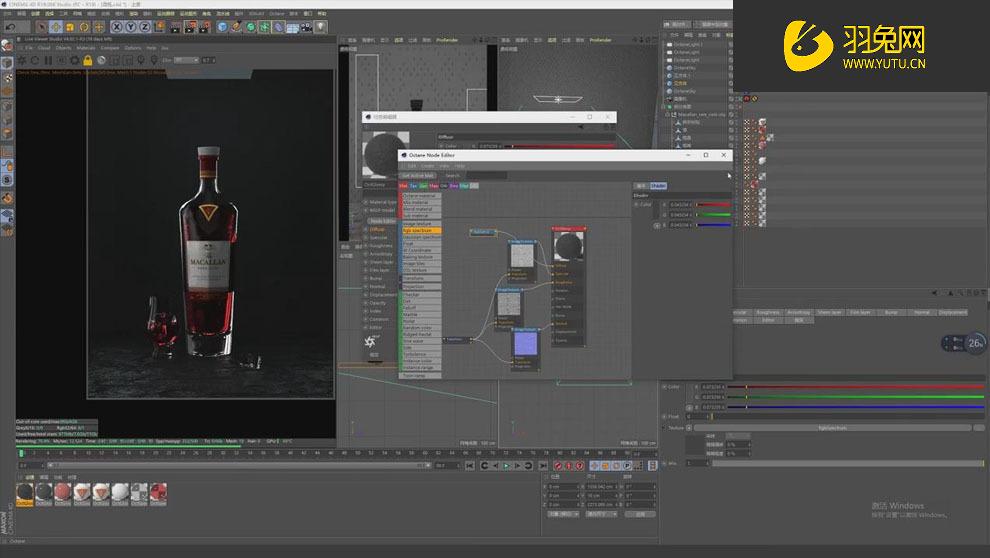Click the red Record Active Objects button
This screenshot has width=990, height=558.
pyautogui.click(x=558, y=466)
